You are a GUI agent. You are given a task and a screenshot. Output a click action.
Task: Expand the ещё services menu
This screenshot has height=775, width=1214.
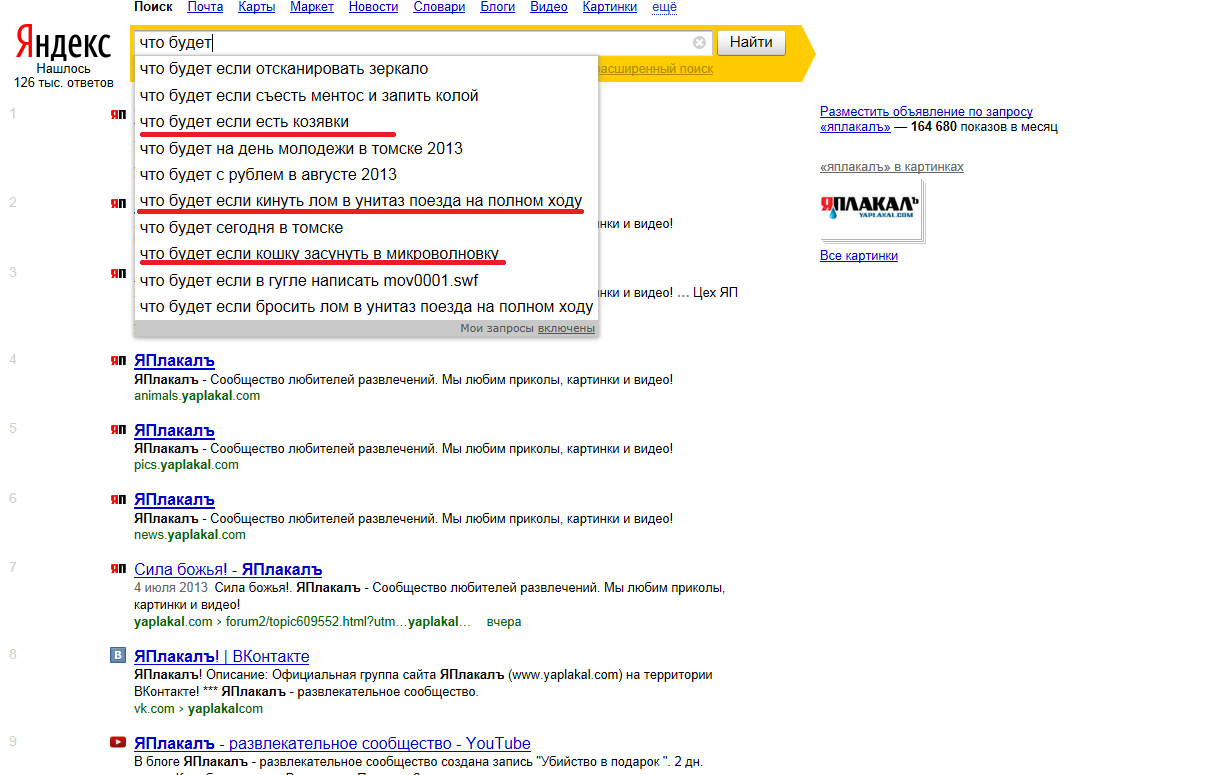[x=664, y=7]
